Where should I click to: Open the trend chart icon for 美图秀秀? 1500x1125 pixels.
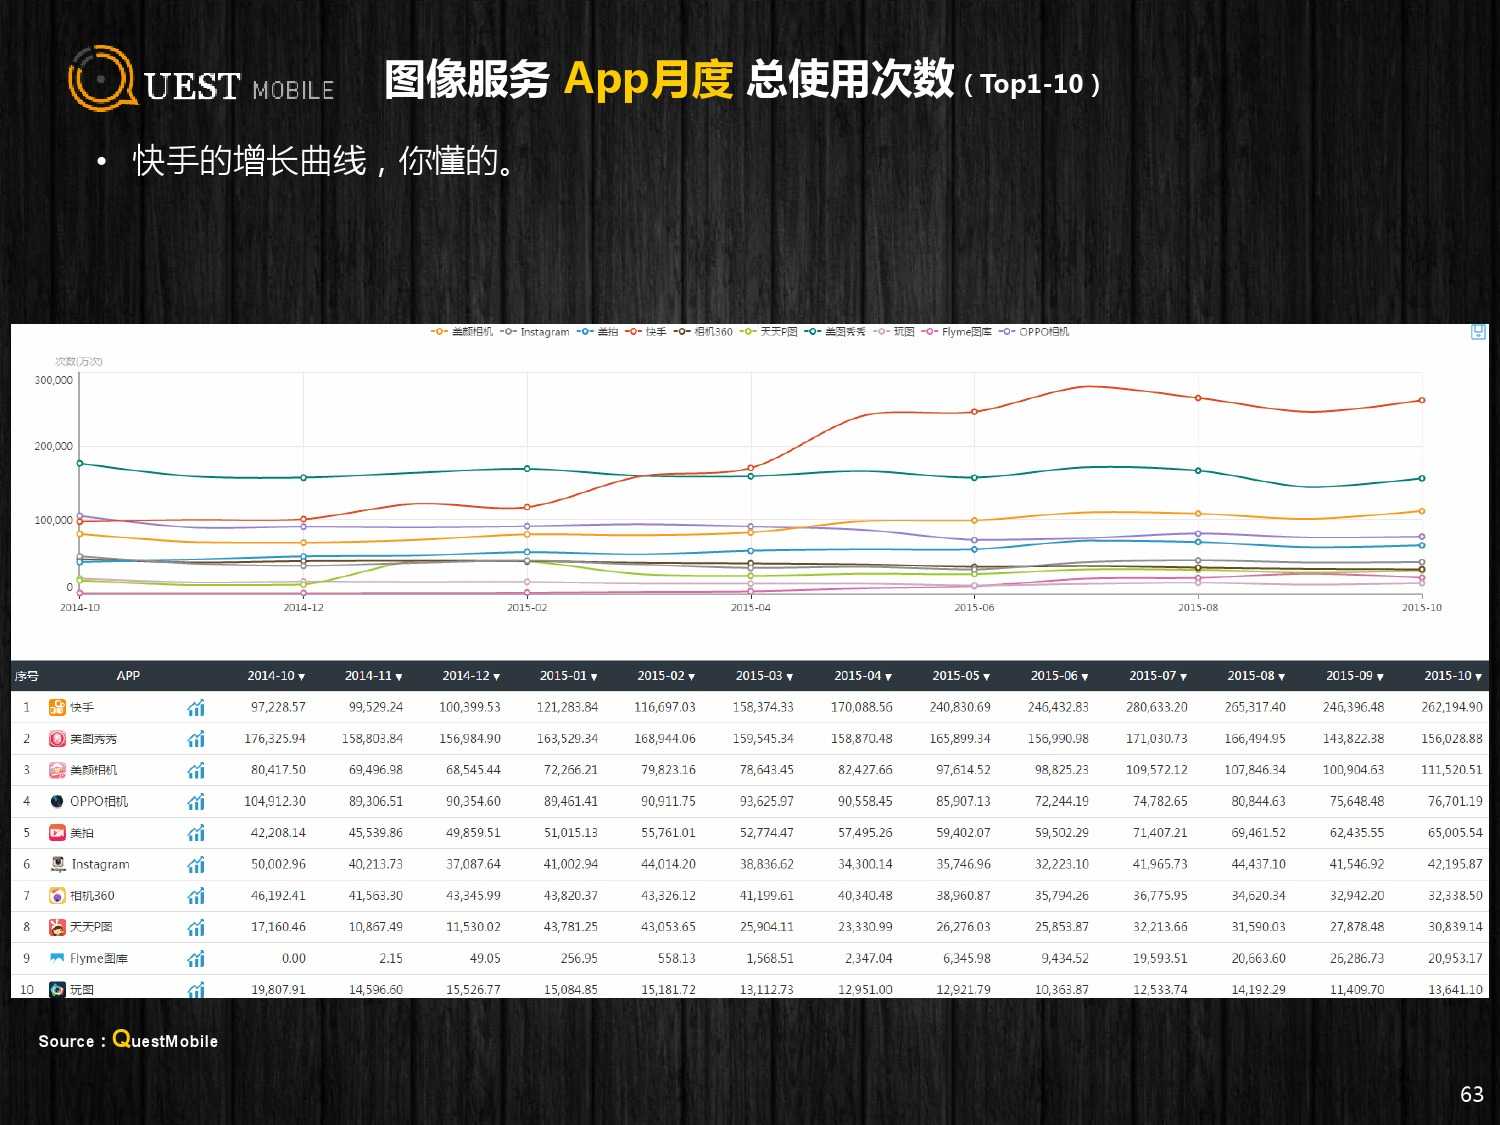(x=196, y=739)
